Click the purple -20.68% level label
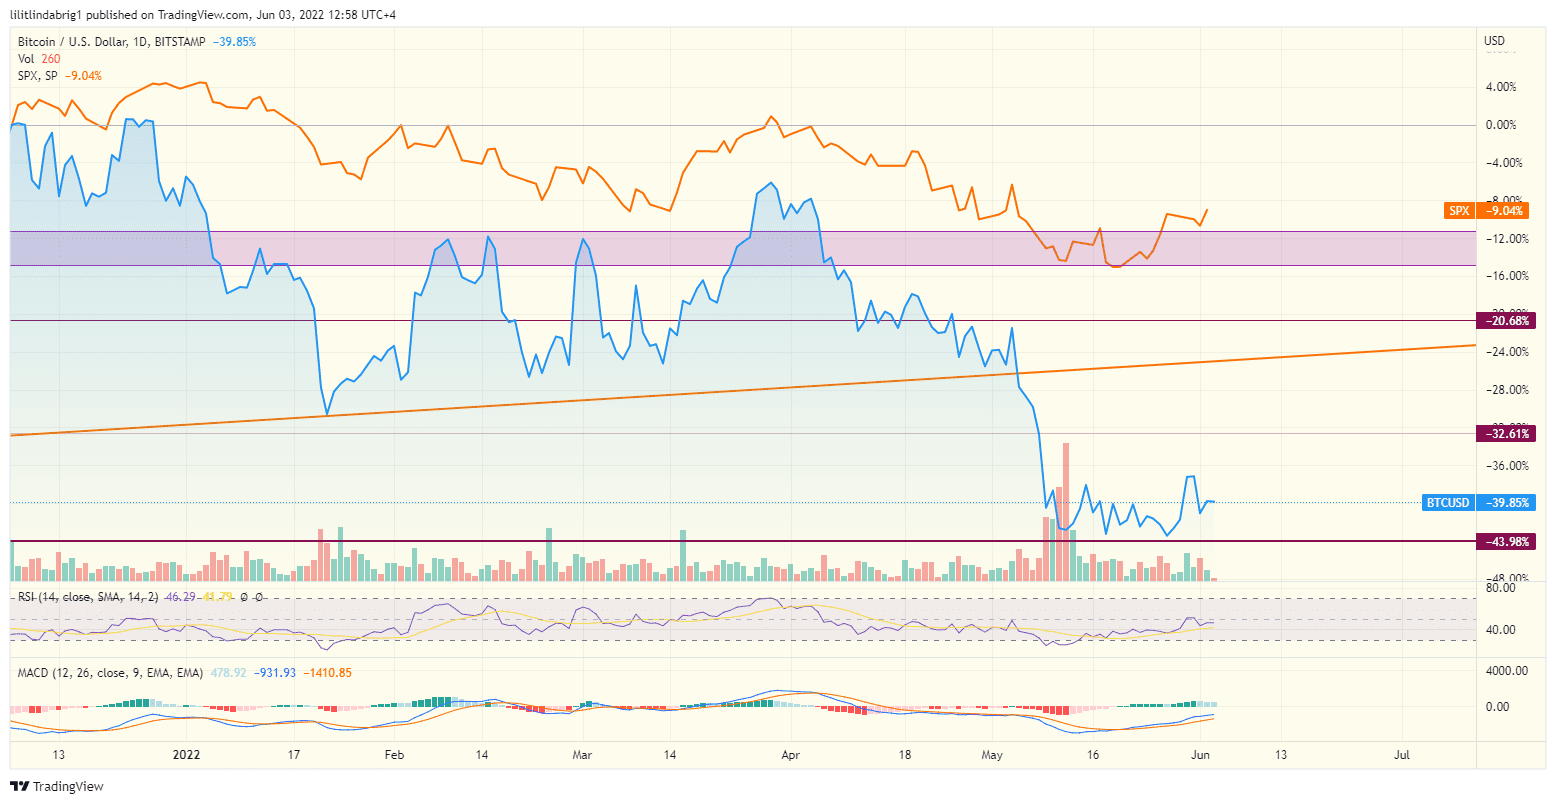Viewport: 1556px width, 804px height. coord(1506,321)
